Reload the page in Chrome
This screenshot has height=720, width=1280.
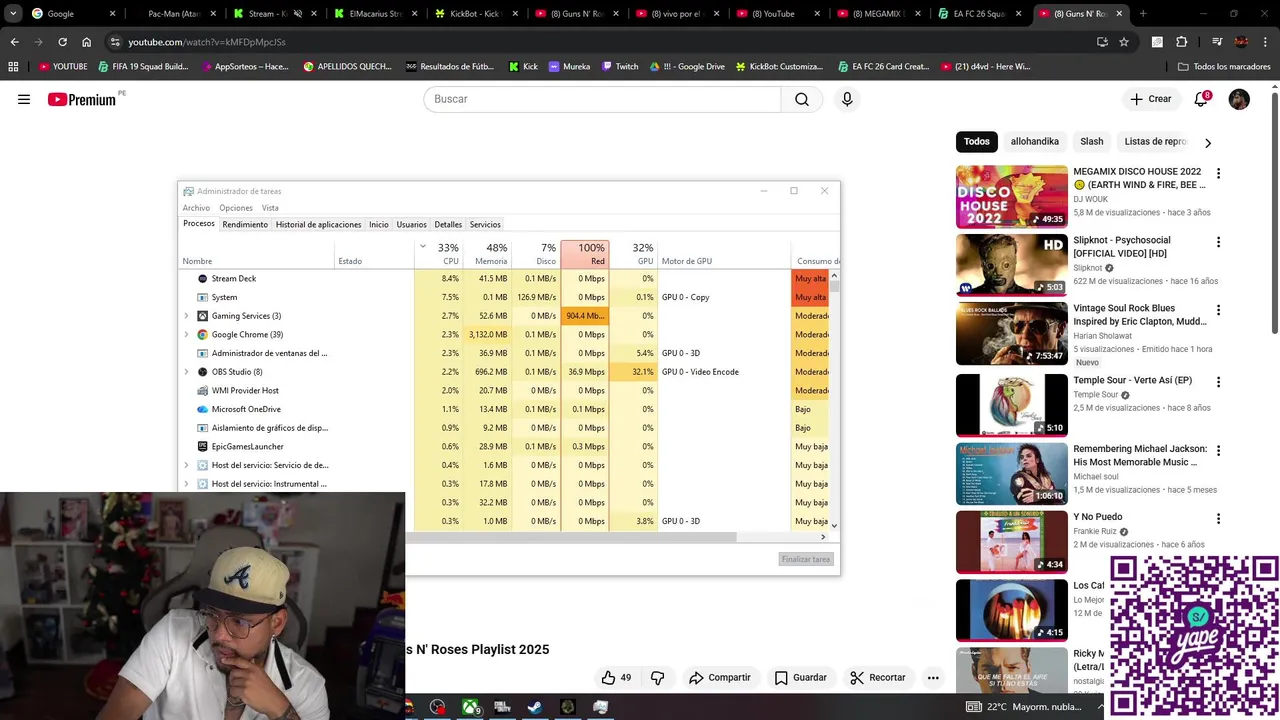[x=62, y=42]
